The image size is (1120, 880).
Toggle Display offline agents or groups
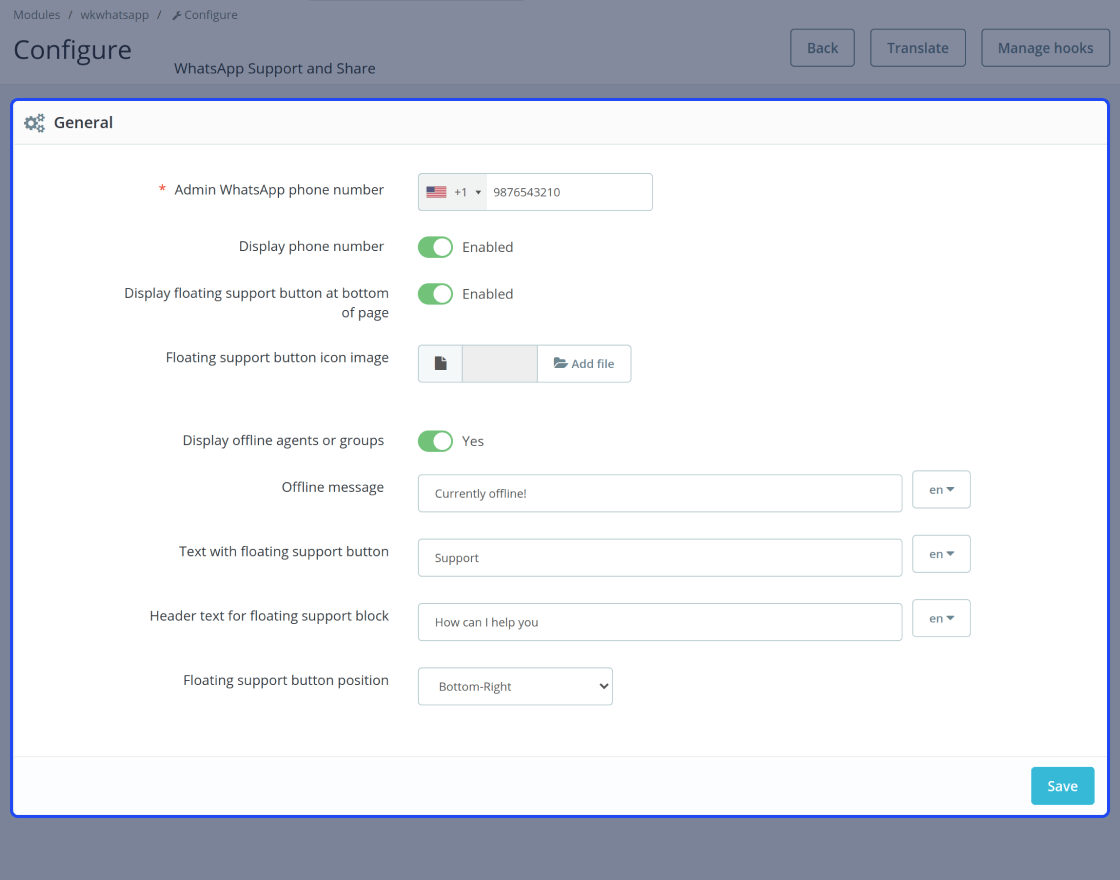click(x=436, y=441)
